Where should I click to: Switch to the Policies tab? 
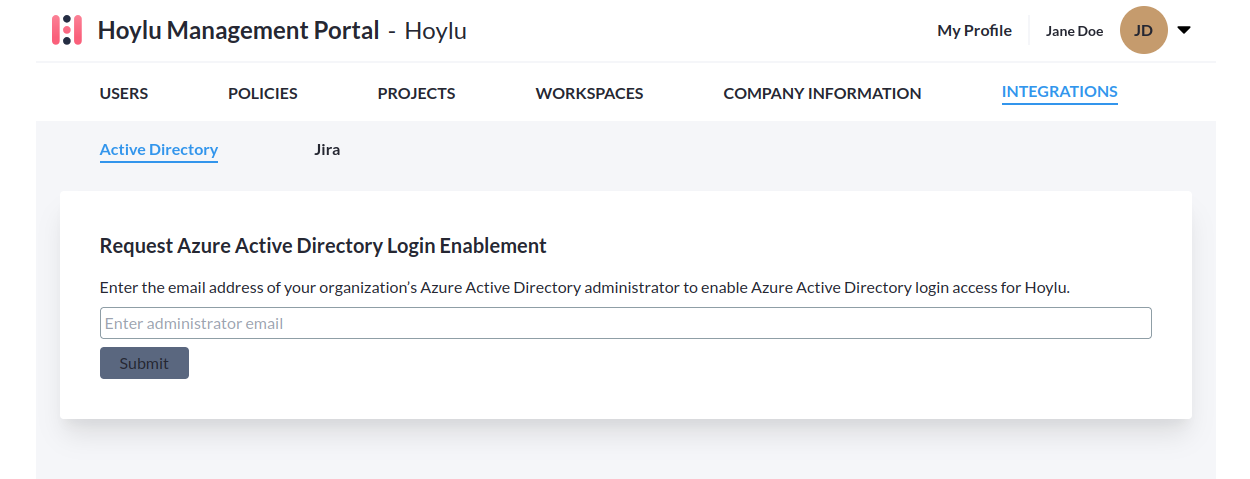[x=263, y=93]
